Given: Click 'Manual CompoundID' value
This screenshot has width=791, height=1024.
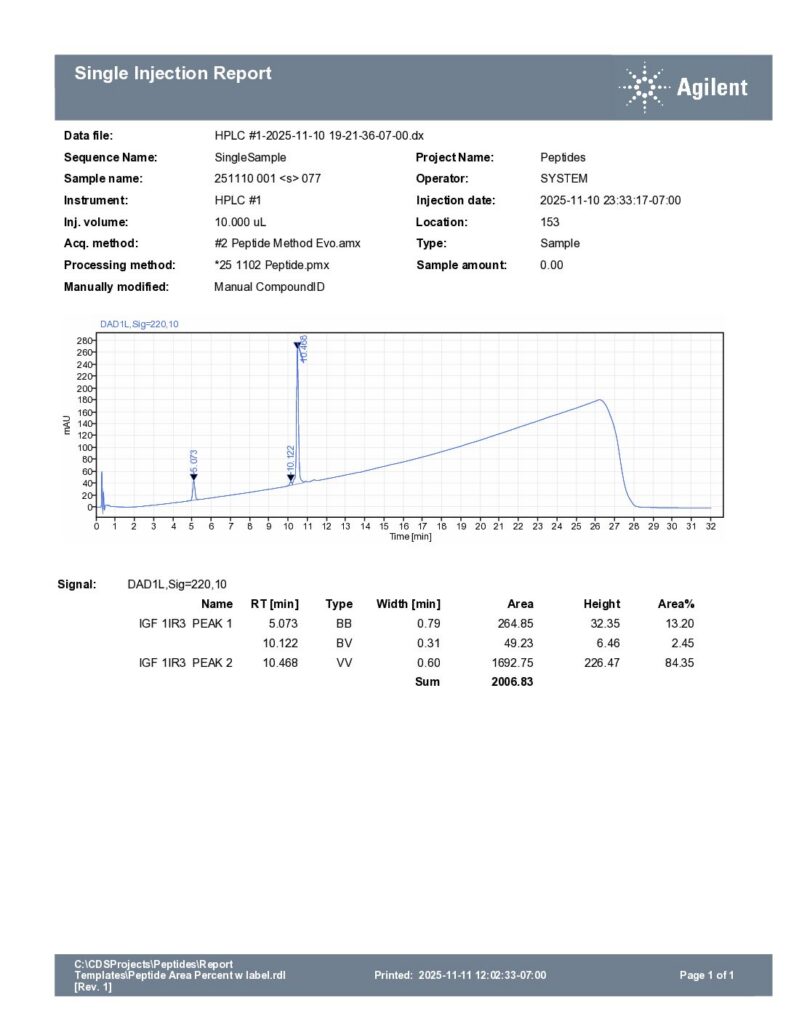Looking at the screenshot, I should (x=269, y=287).
